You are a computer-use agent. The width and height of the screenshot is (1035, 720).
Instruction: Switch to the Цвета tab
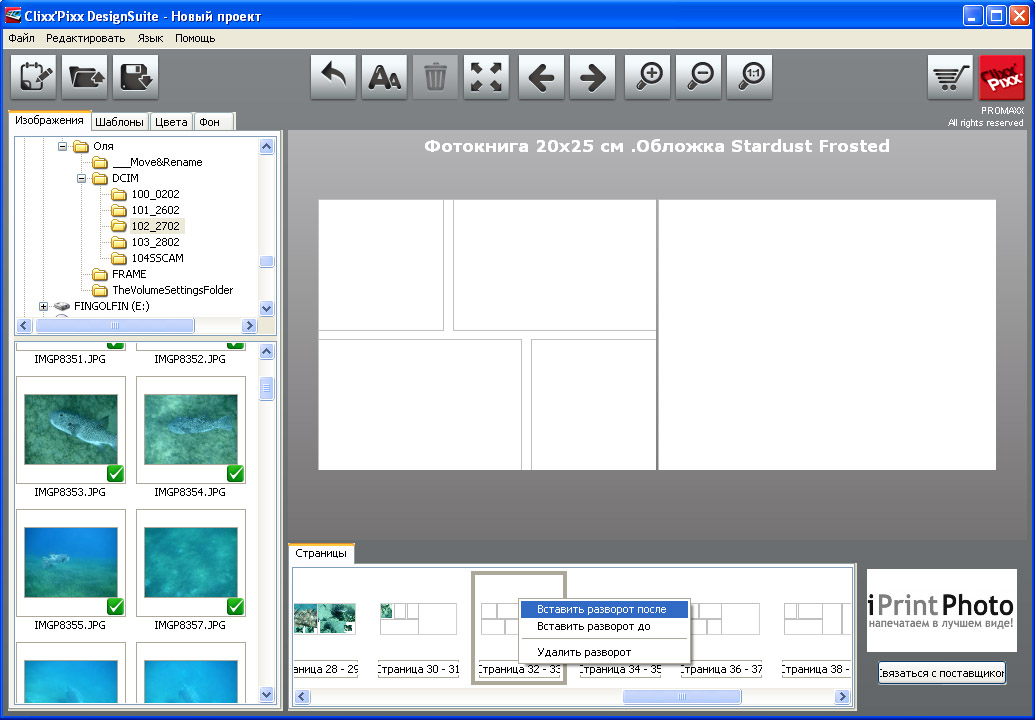pos(172,122)
